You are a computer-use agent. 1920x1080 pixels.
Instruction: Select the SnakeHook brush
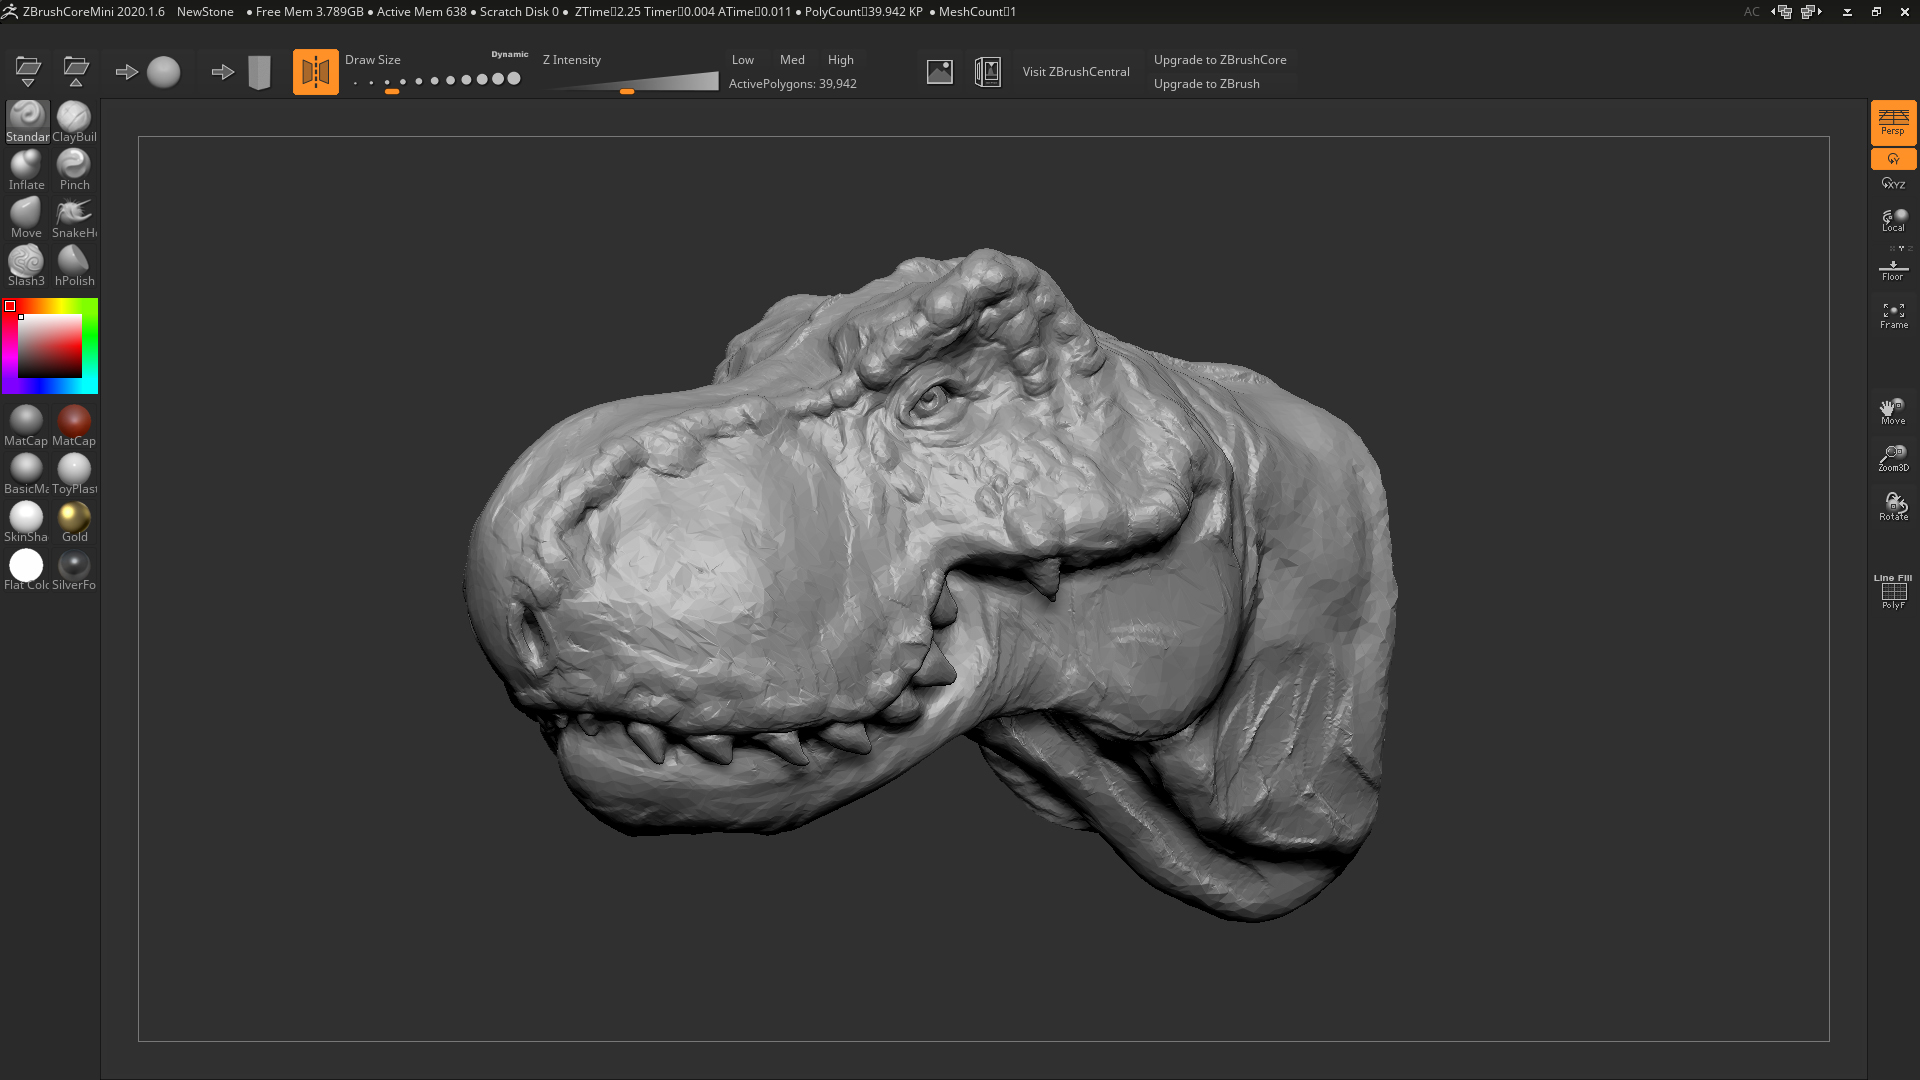click(74, 218)
